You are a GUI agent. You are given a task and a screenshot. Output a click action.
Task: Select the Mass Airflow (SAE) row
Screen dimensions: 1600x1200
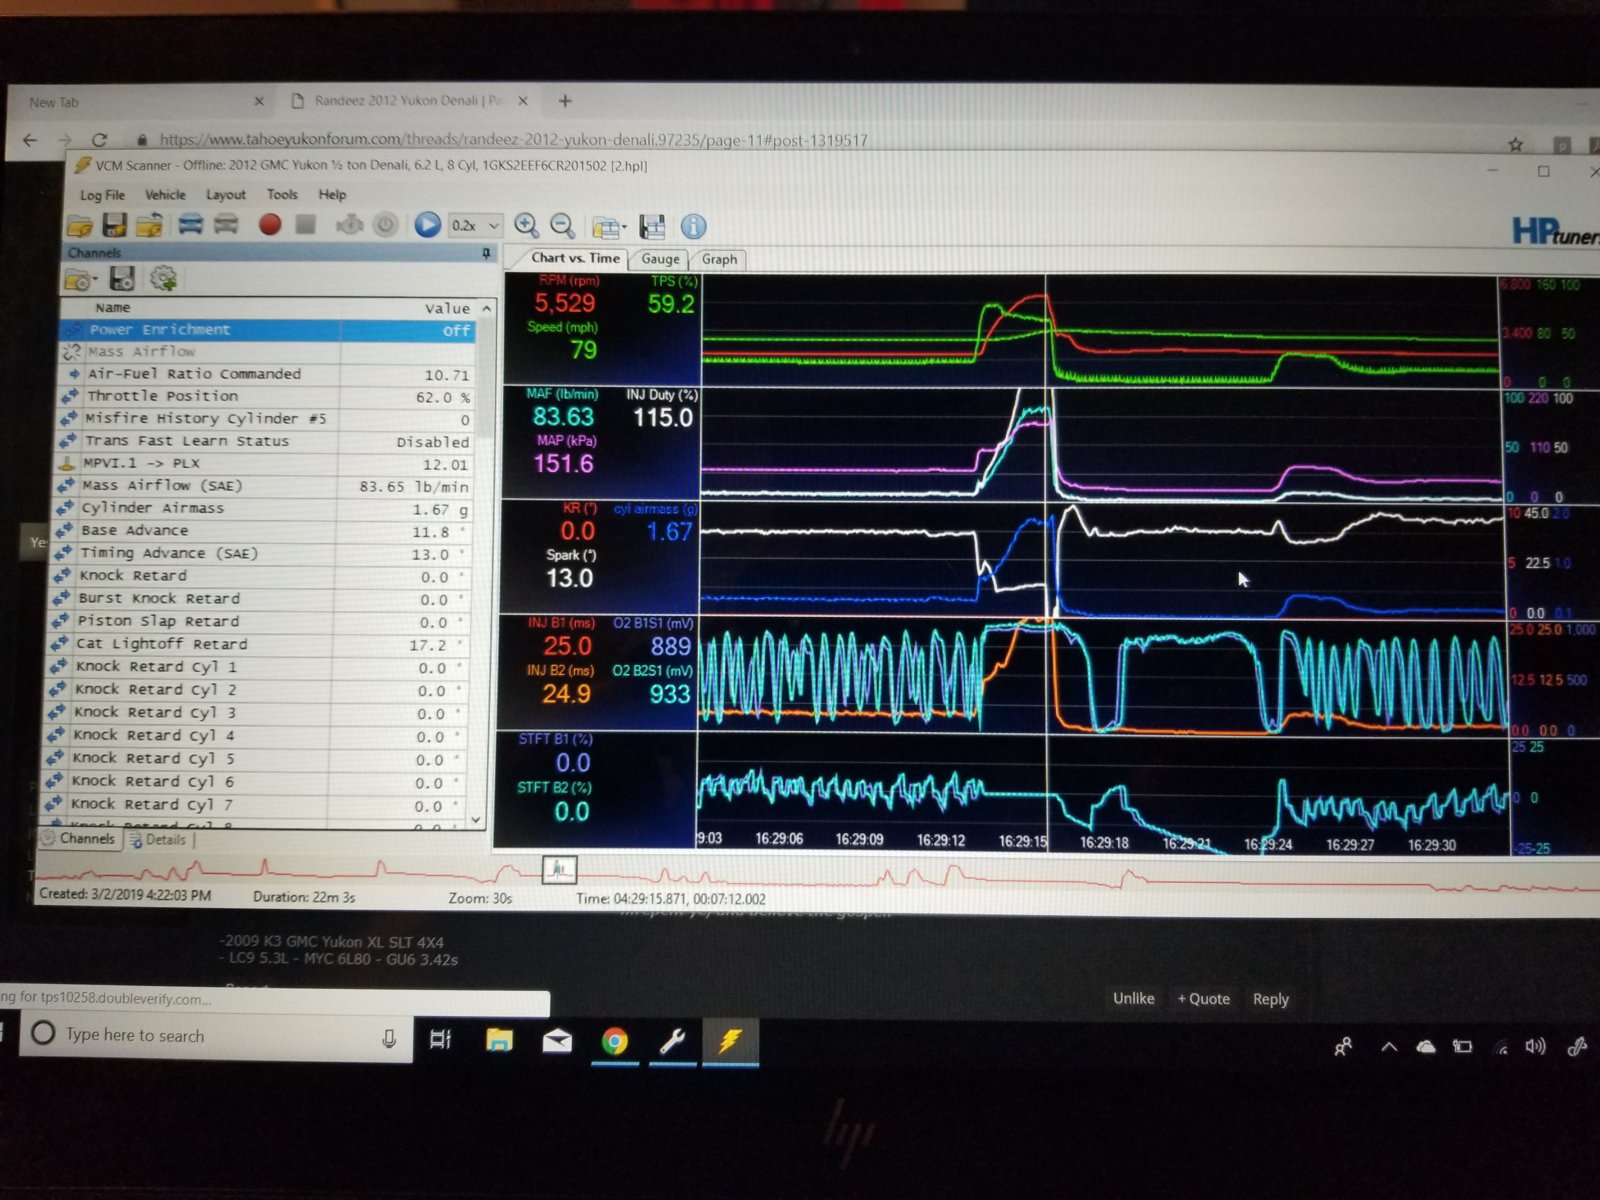tap(264, 486)
